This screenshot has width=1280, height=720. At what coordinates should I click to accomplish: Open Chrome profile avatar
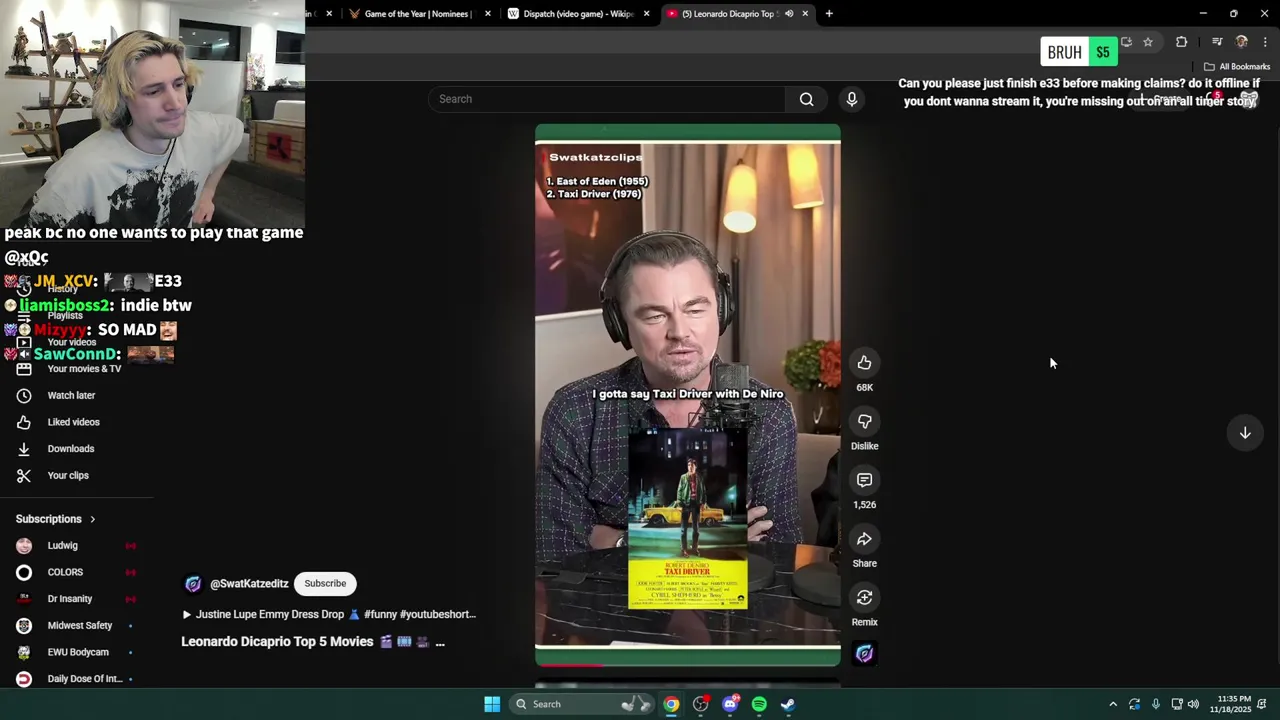pos(1241,42)
